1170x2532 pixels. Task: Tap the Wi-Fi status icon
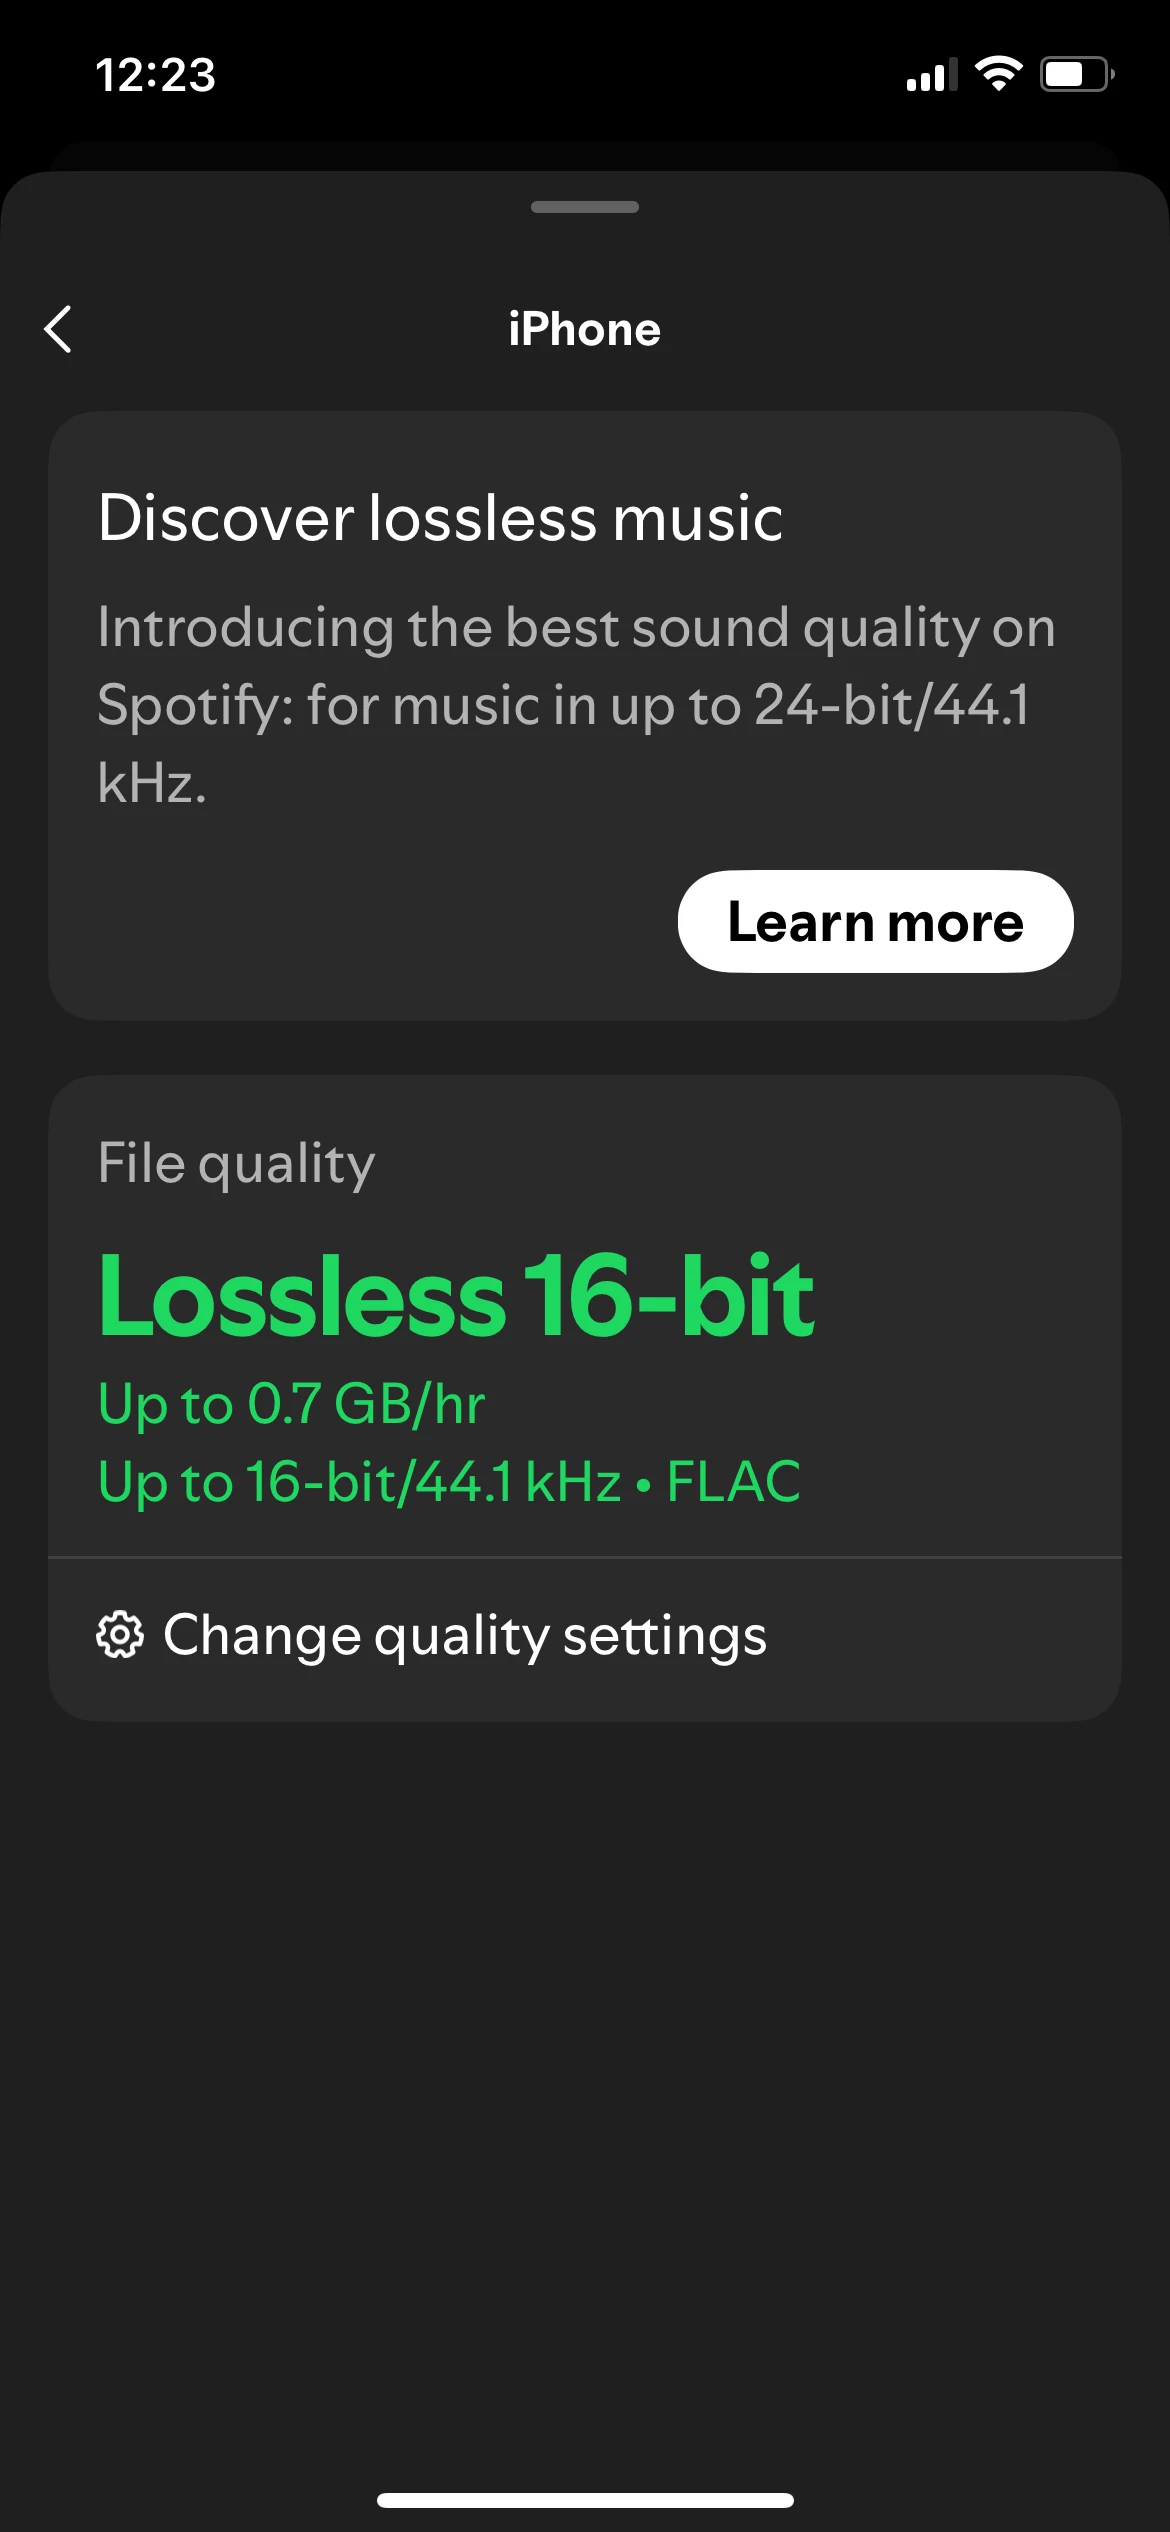pyautogui.click(x=998, y=74)
